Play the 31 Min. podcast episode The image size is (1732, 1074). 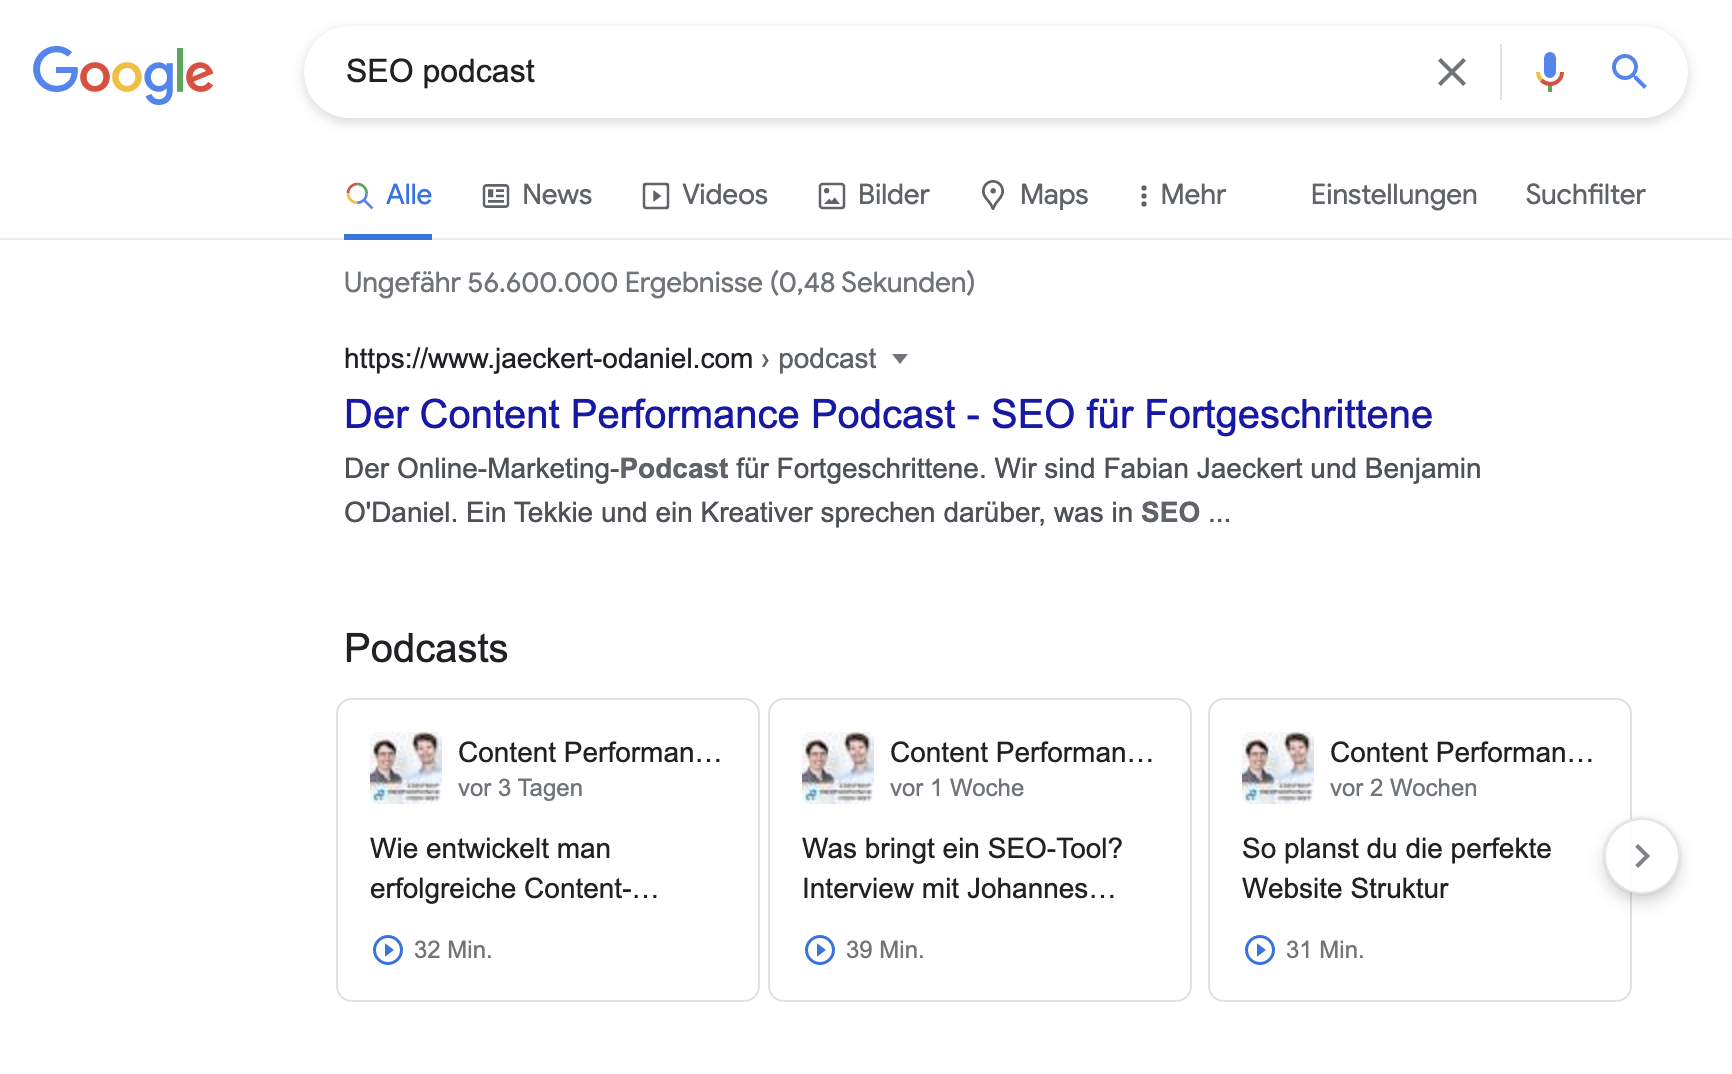[1259, 949]
